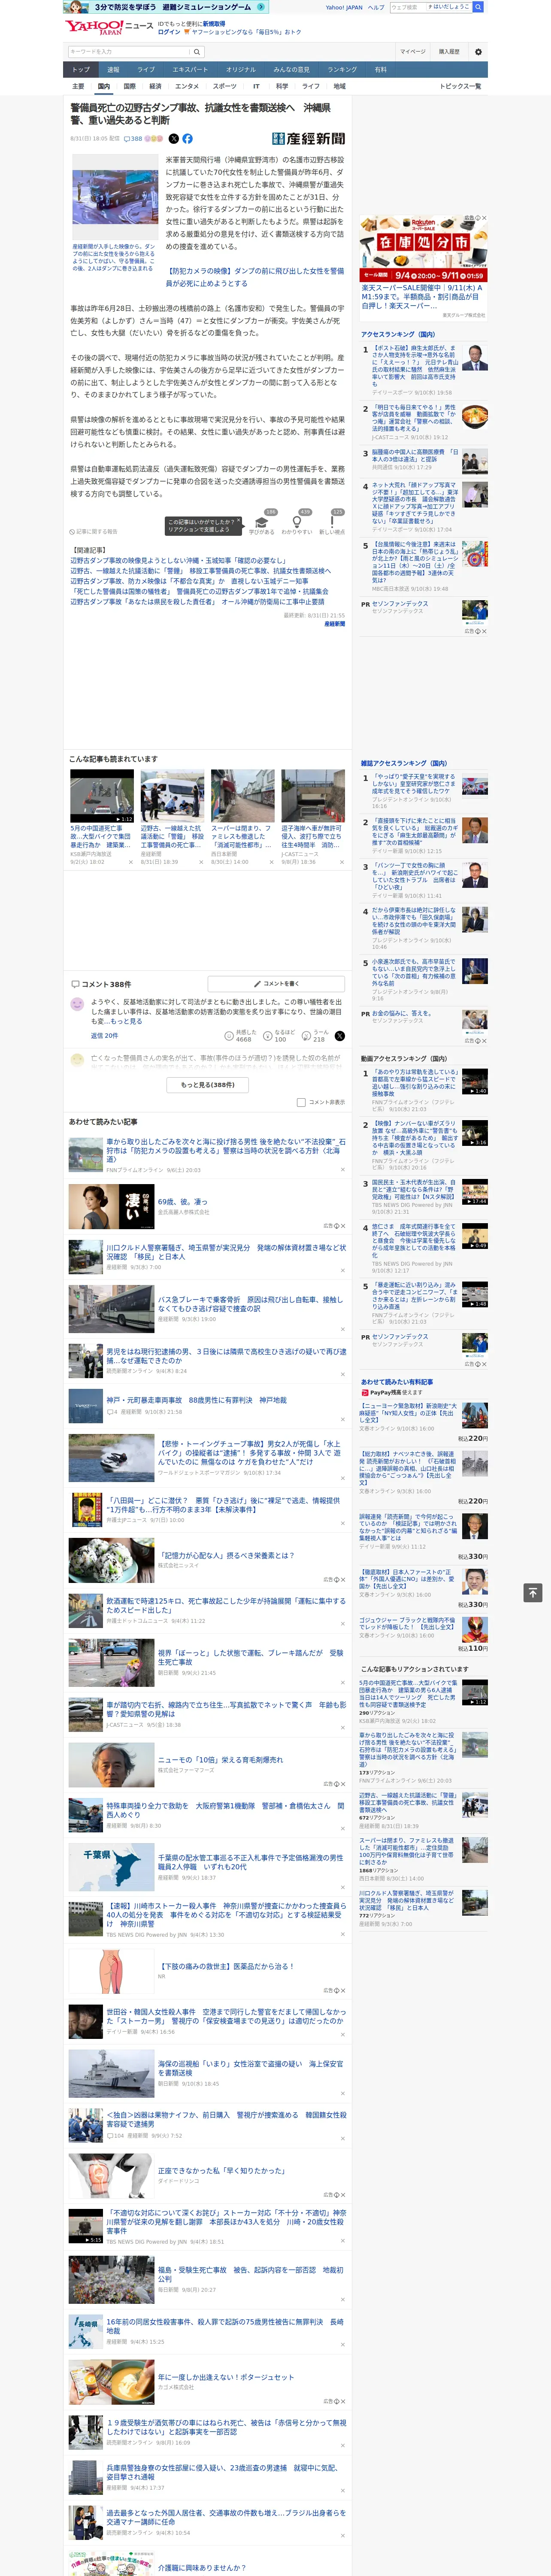Select 有料 in the navigation bar
The height and width of the screenshot is (2576, 551).
[x=380, y=70]
